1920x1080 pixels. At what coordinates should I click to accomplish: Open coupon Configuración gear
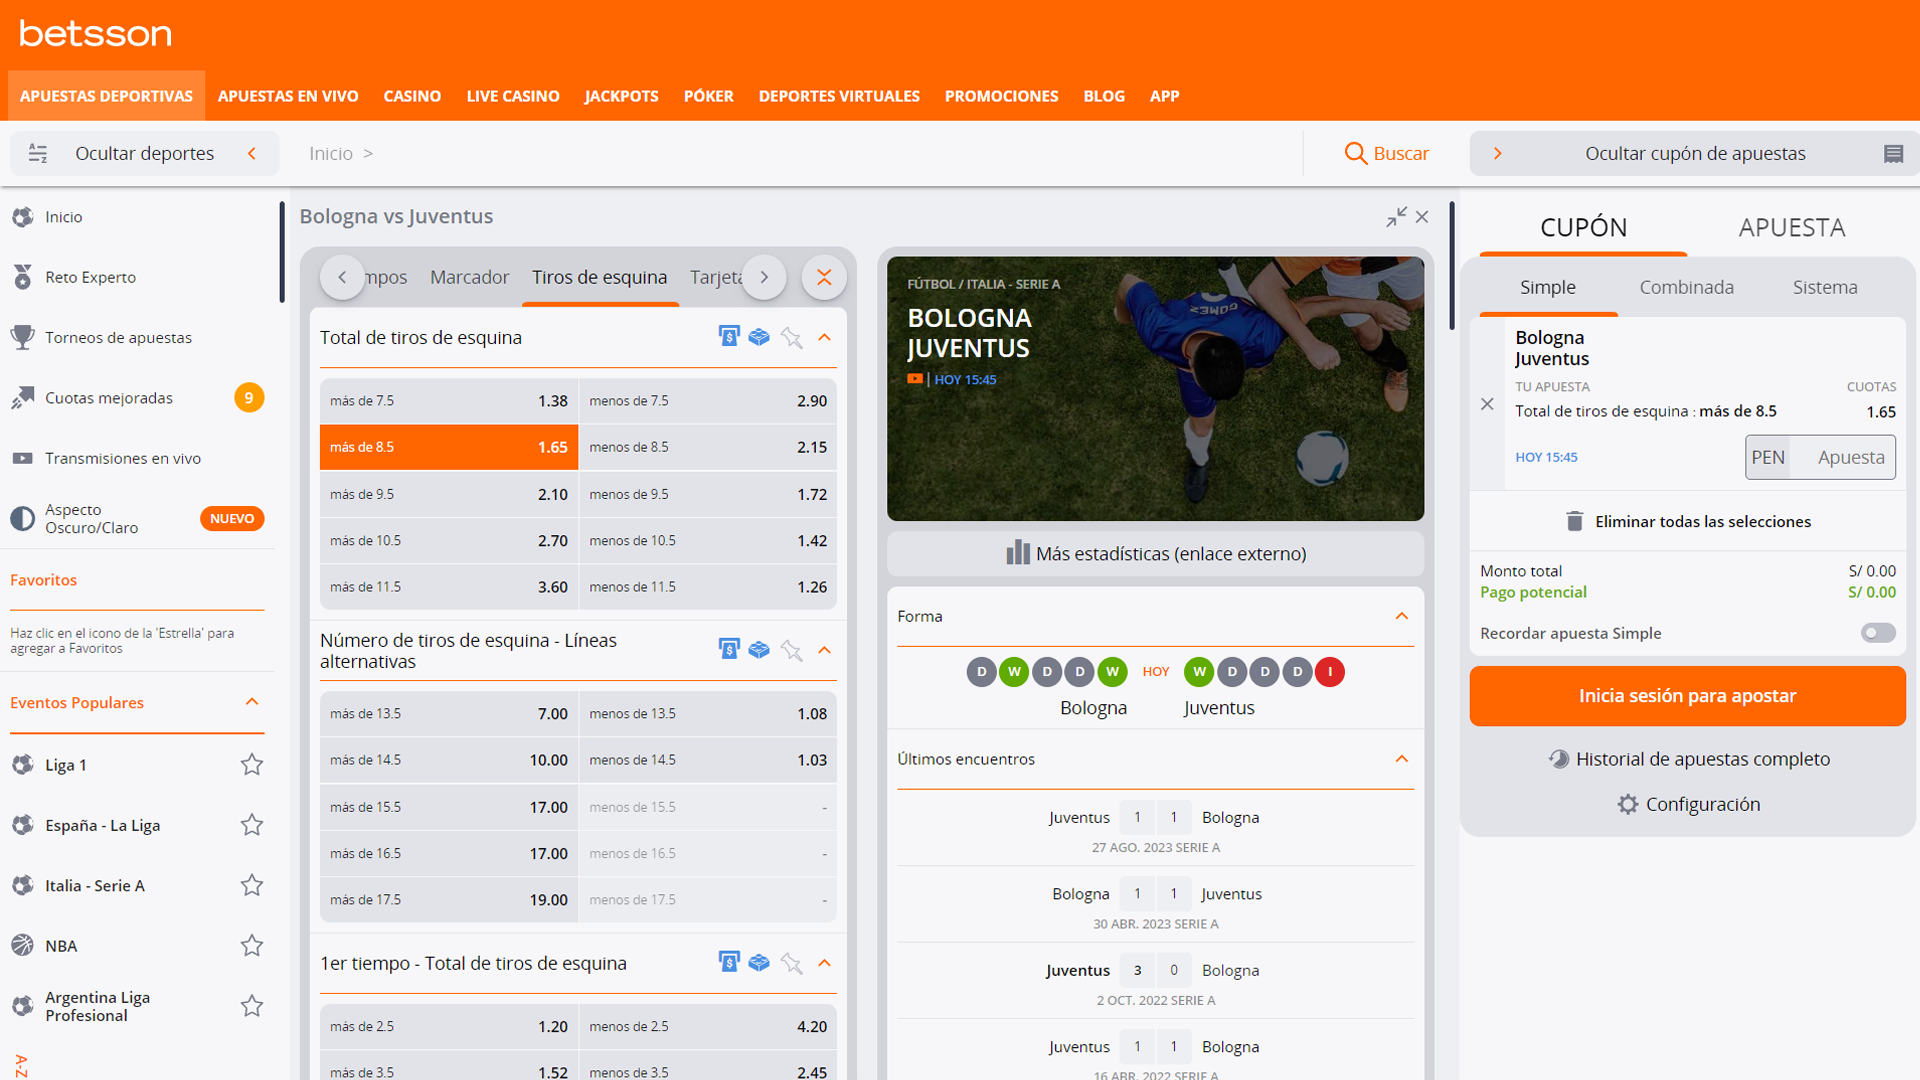click(1688, 804)
